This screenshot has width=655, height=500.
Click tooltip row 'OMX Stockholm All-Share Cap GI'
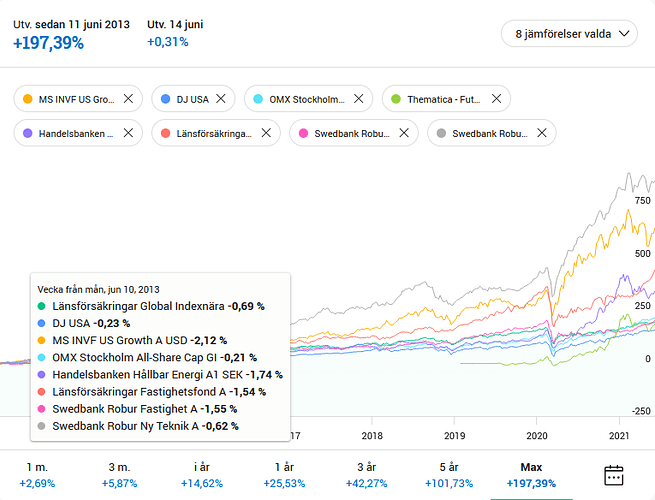[x=147, y=358]
